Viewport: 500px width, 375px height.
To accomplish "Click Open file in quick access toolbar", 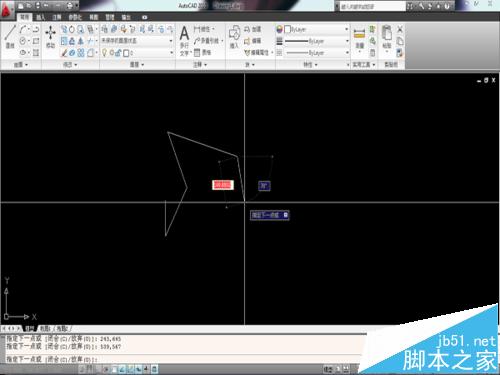I will pyautogui.click(x=29, y=6).
